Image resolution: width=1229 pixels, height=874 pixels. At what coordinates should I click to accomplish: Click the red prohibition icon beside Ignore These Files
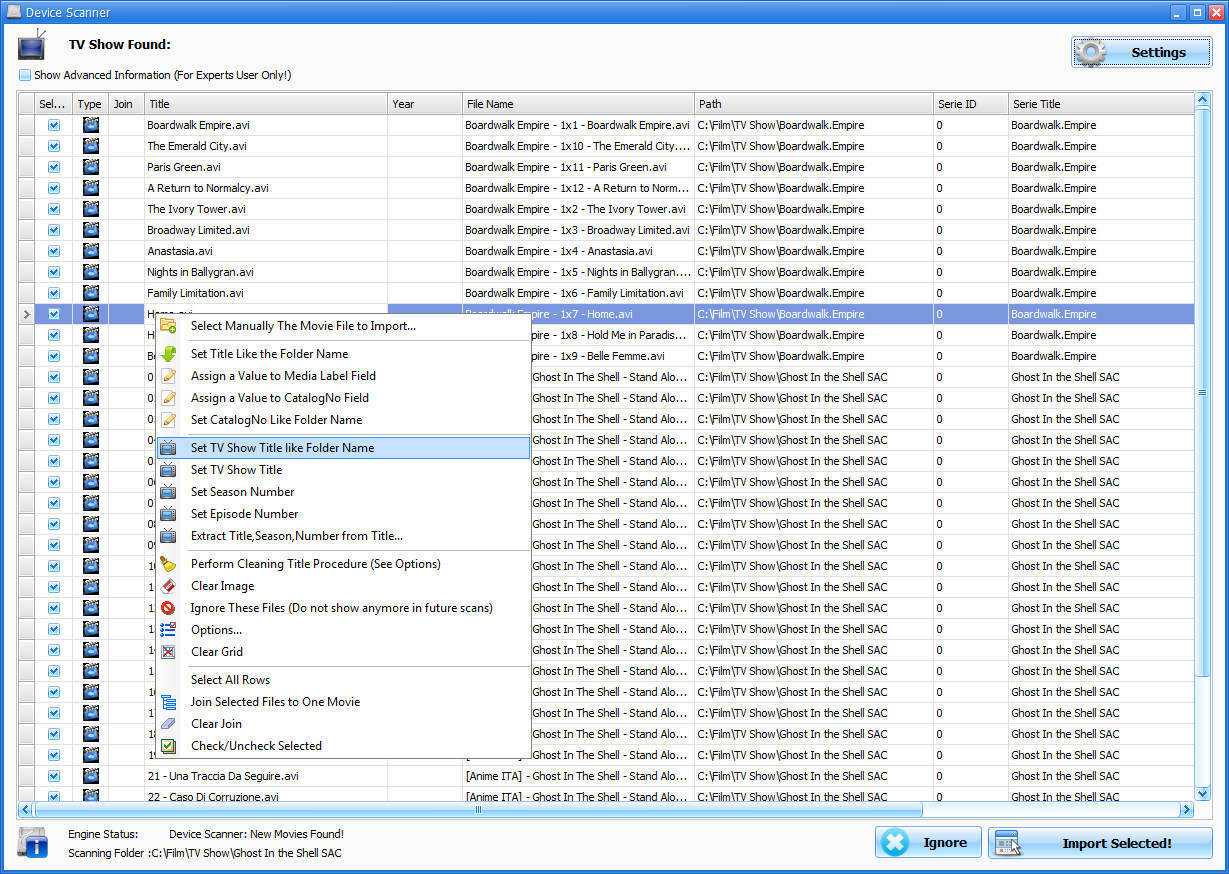[168, 608]
